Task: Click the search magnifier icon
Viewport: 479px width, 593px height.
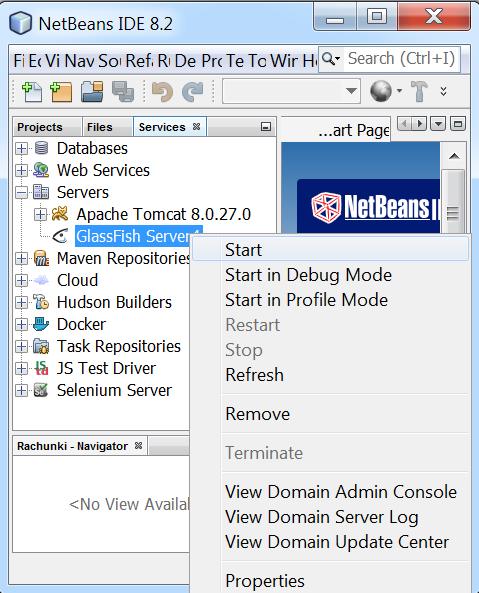Action: click(331, 59)
